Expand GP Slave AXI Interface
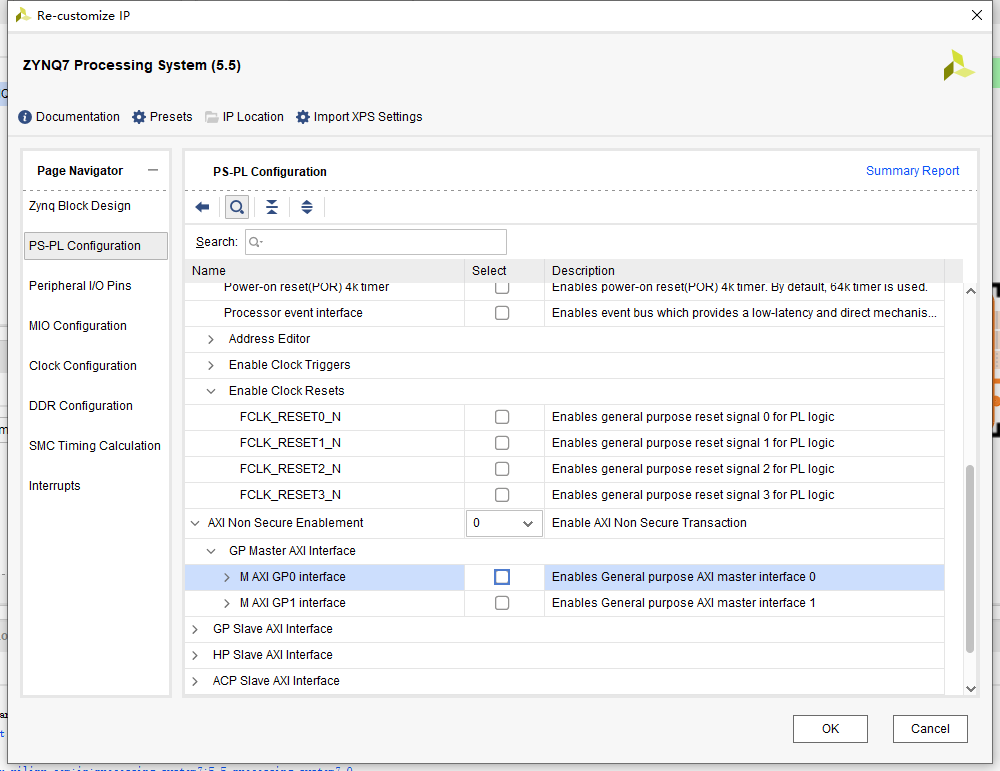Viewport: 1000px width, 771px height. [195, 629]
